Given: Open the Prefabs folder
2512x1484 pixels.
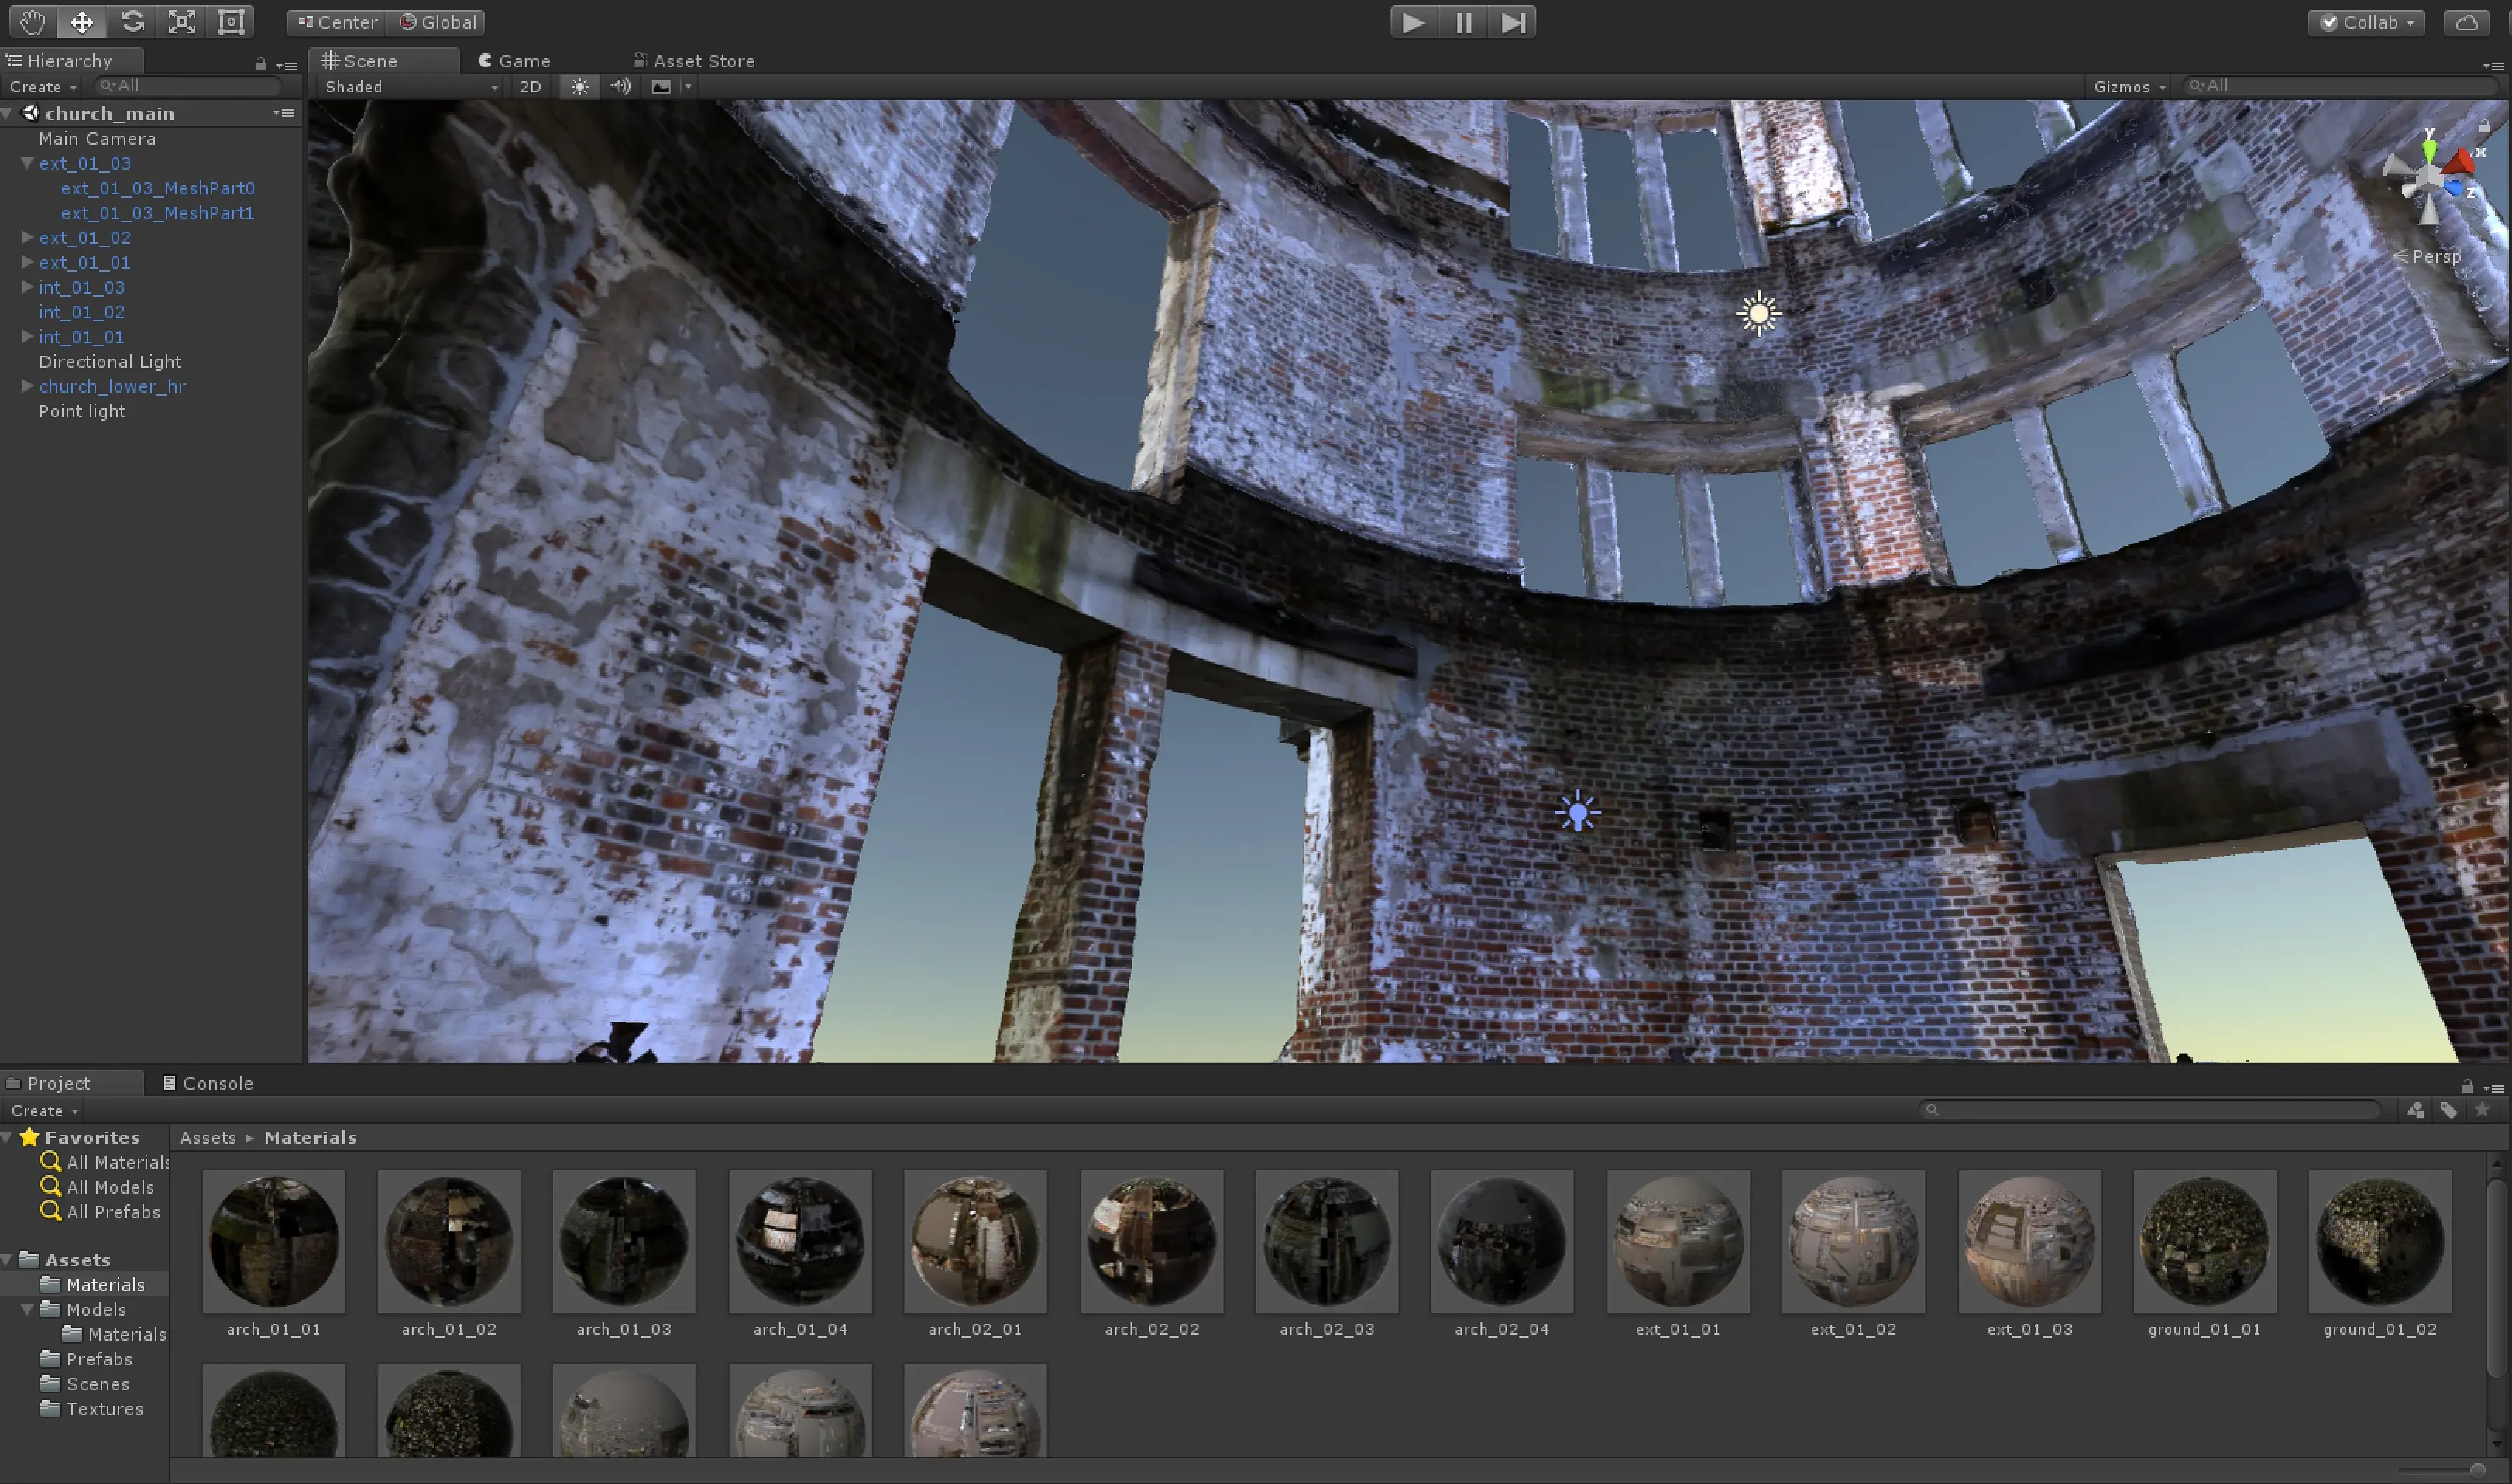Looking at the screenshot, I should point(87,1359).
